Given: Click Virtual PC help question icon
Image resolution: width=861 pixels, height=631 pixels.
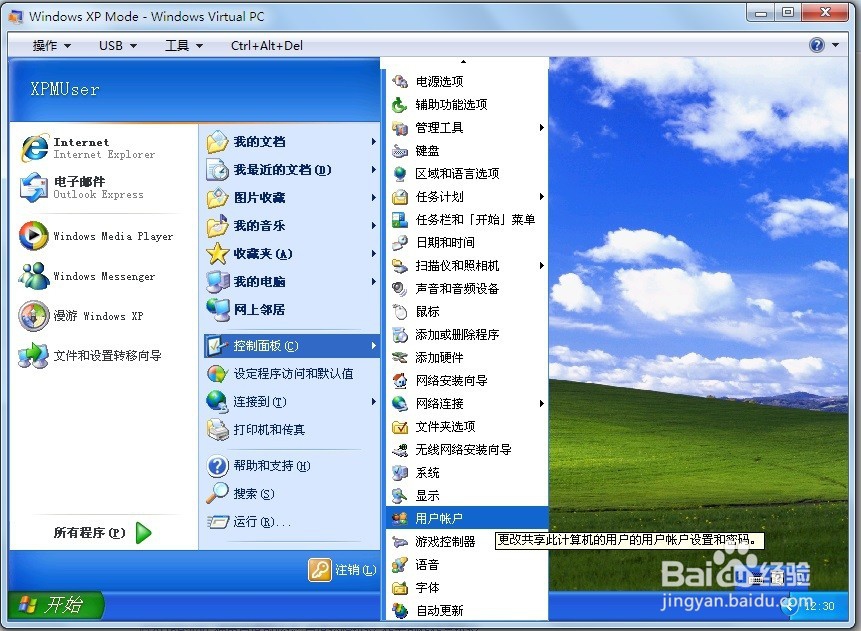Looking at the screenshot, I should (817, 45).
